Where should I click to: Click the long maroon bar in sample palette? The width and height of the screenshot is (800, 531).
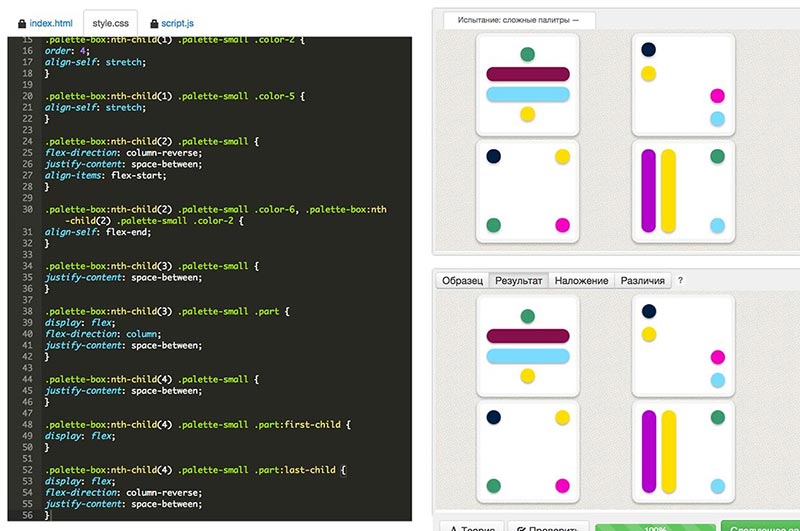click(x=528, y=74)
